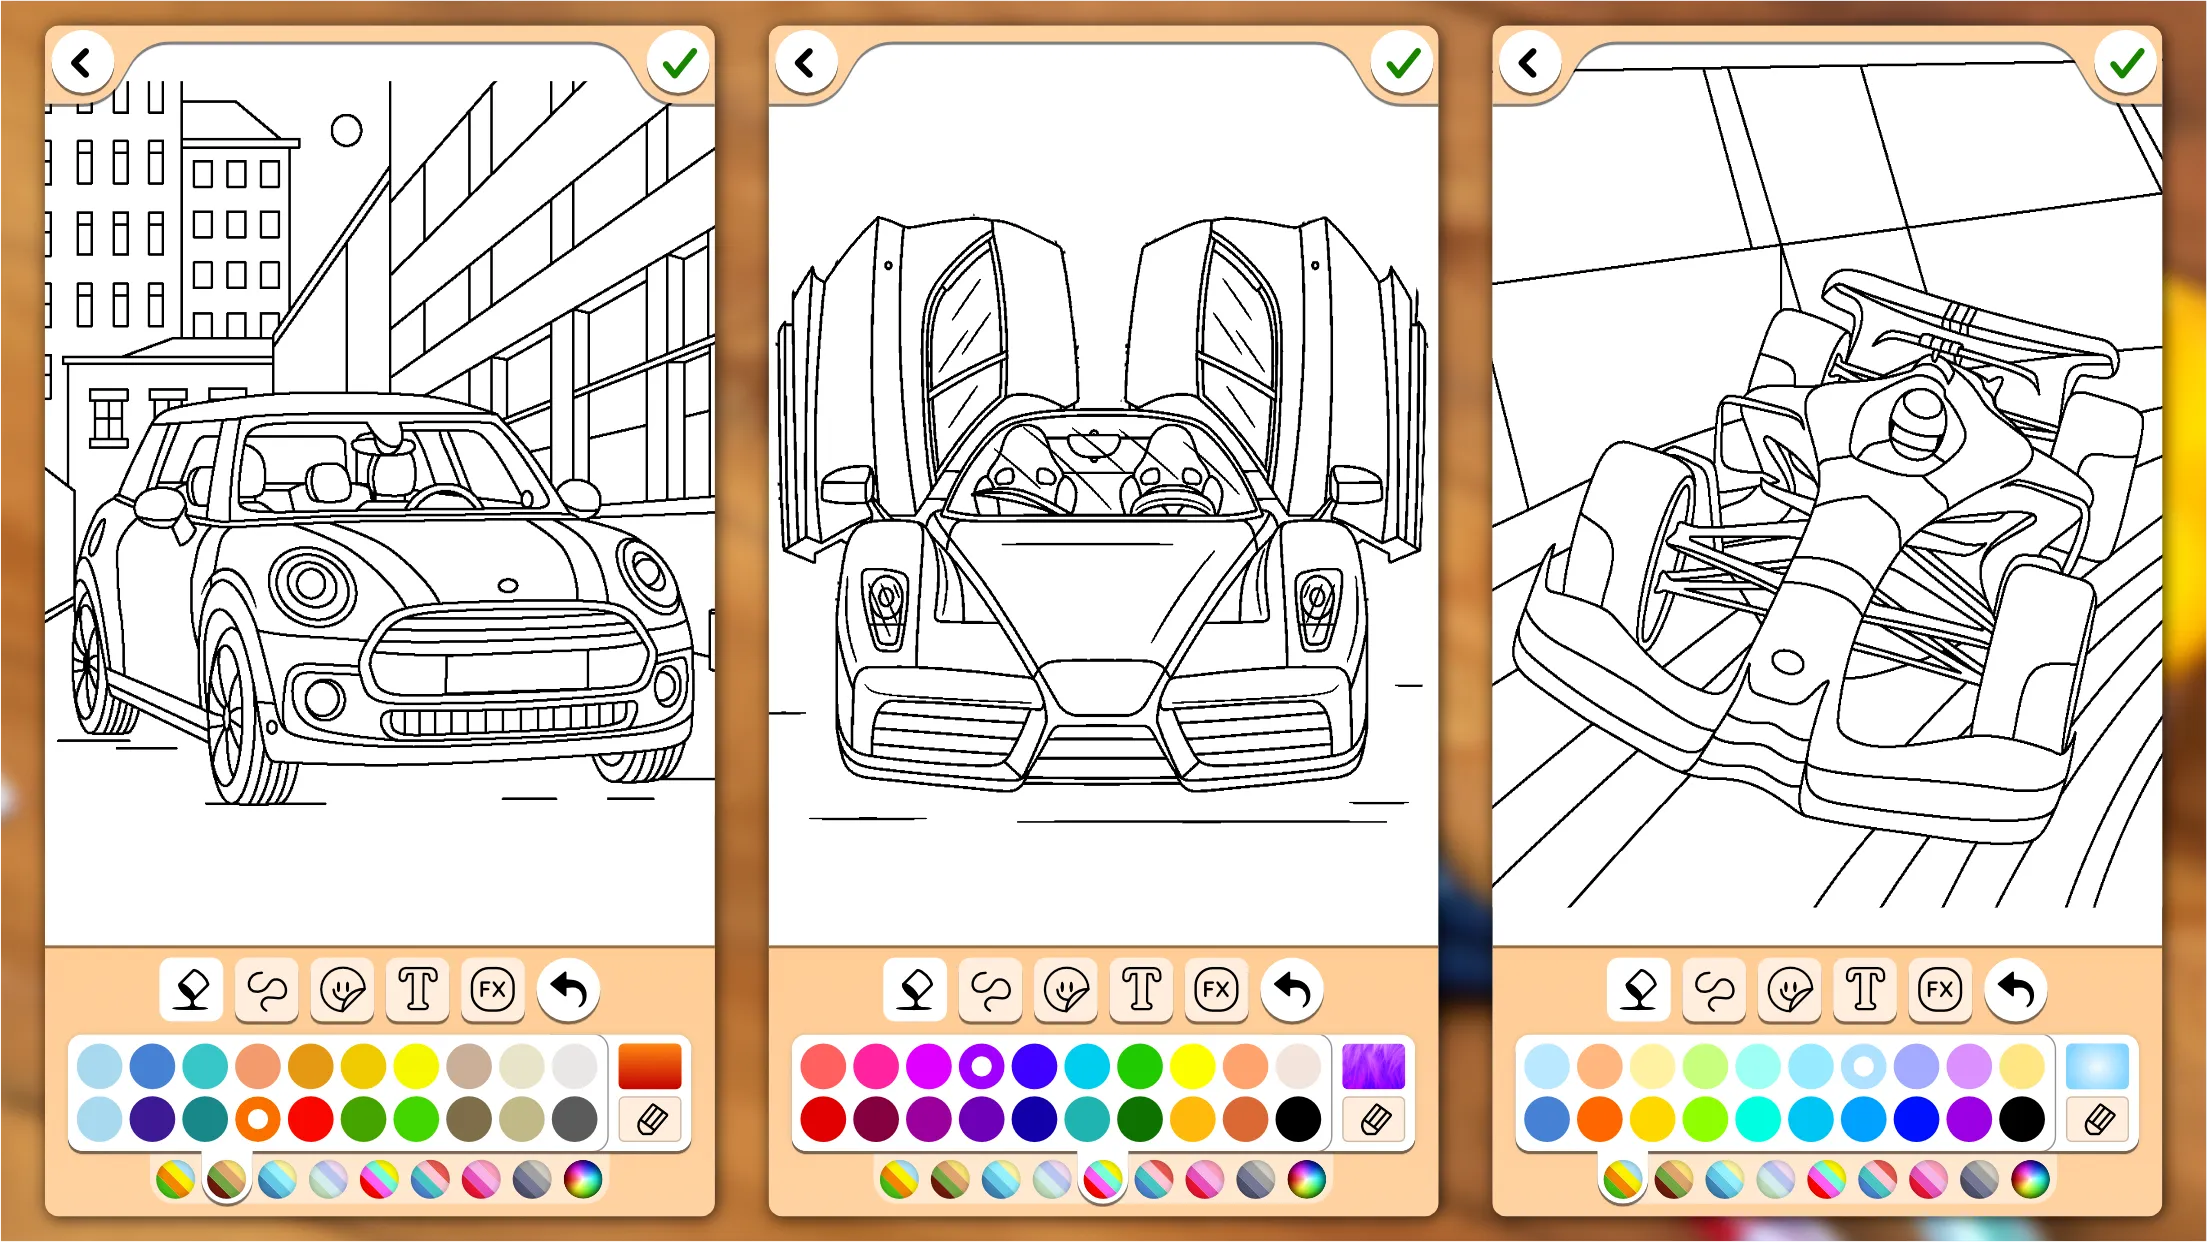This screenshot has width=2207, height=1242.
Task: Activate the text tool in the first panel
Action: point(417,990)
